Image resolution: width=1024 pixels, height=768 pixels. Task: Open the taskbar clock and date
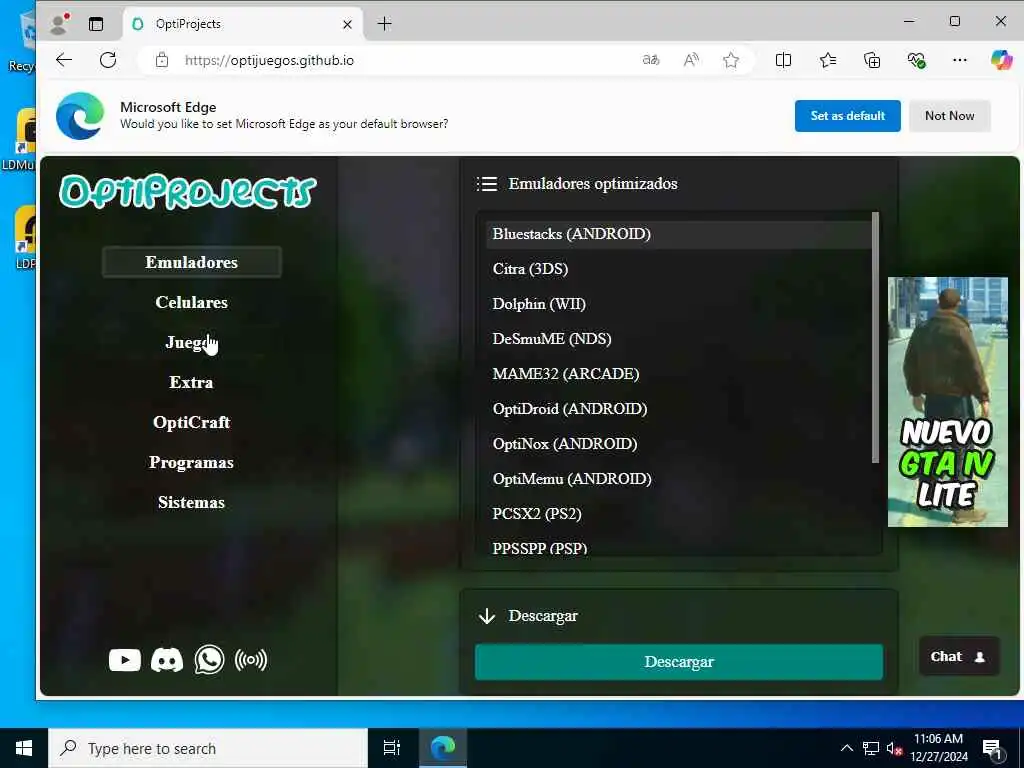938,748
